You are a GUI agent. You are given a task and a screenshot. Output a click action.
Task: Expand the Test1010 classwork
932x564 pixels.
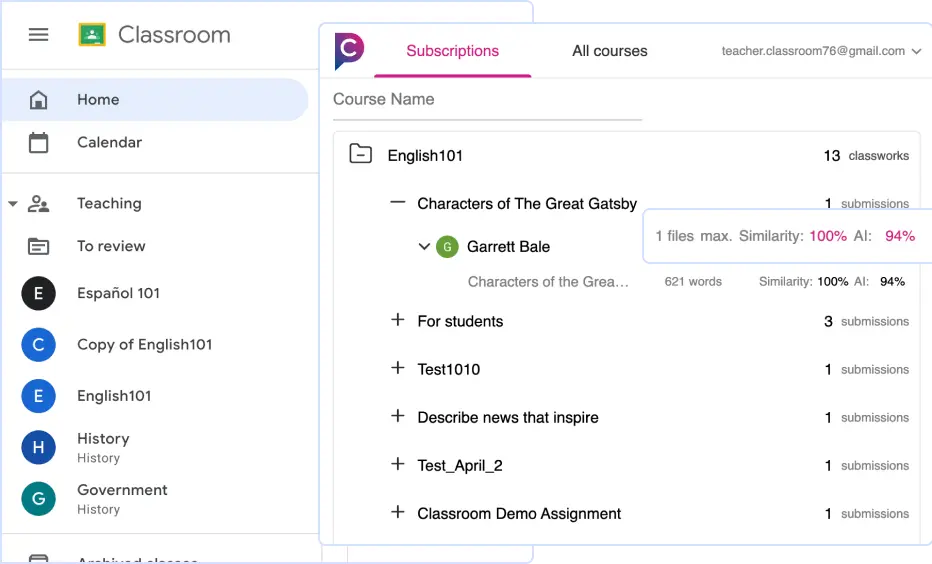398,368
